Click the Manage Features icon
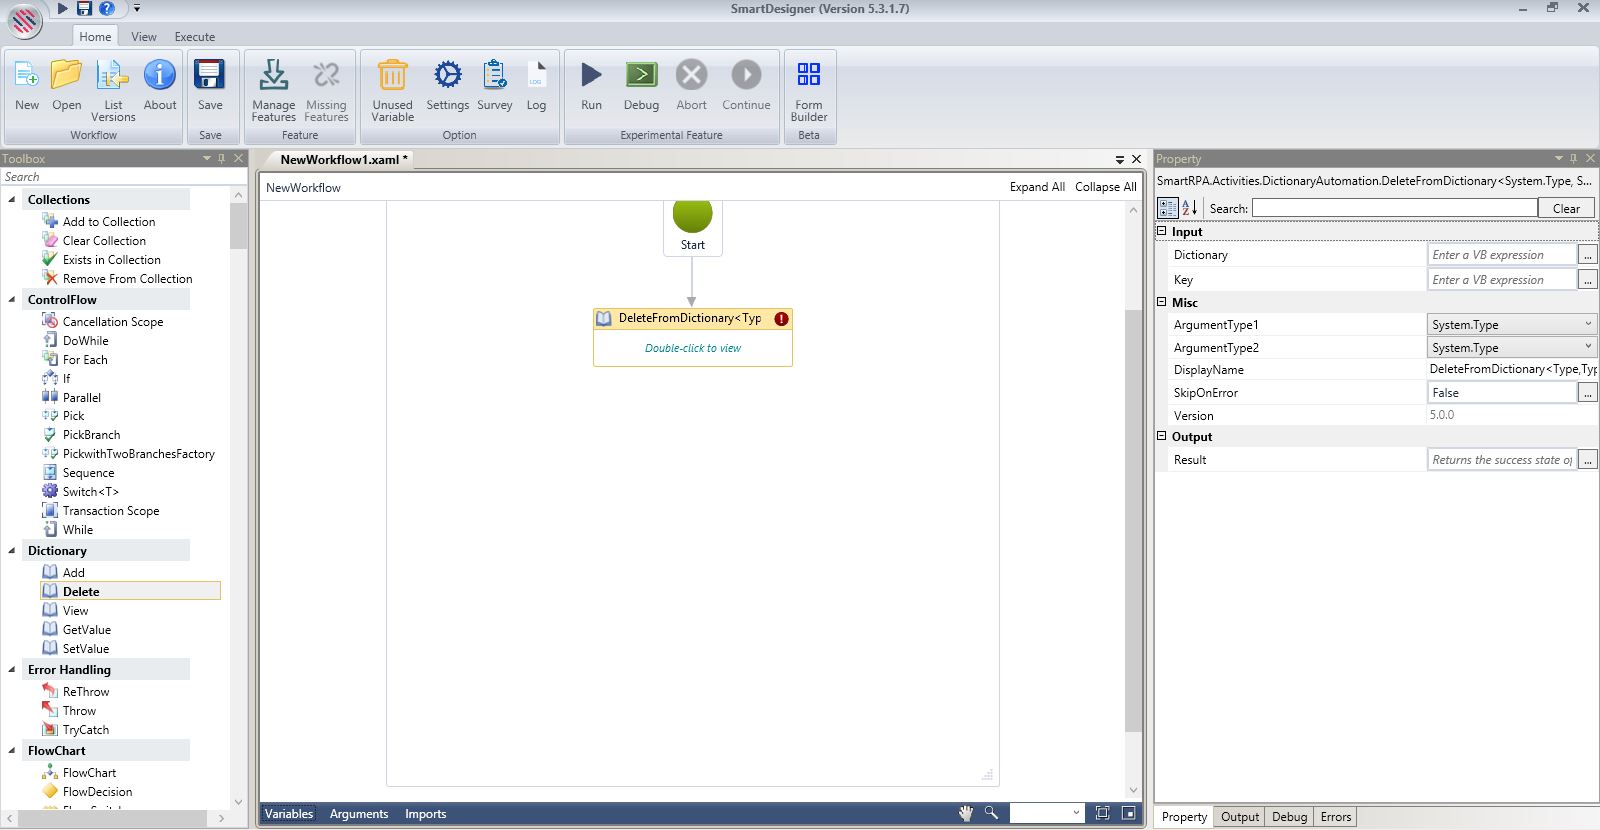 (x=273, y=76)
